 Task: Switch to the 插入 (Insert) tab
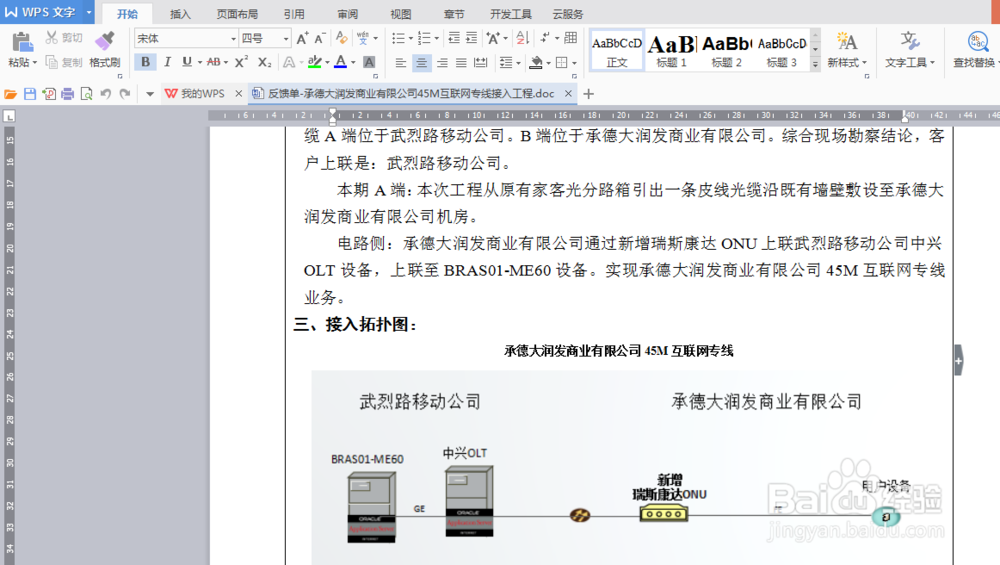tap(180, 14)
